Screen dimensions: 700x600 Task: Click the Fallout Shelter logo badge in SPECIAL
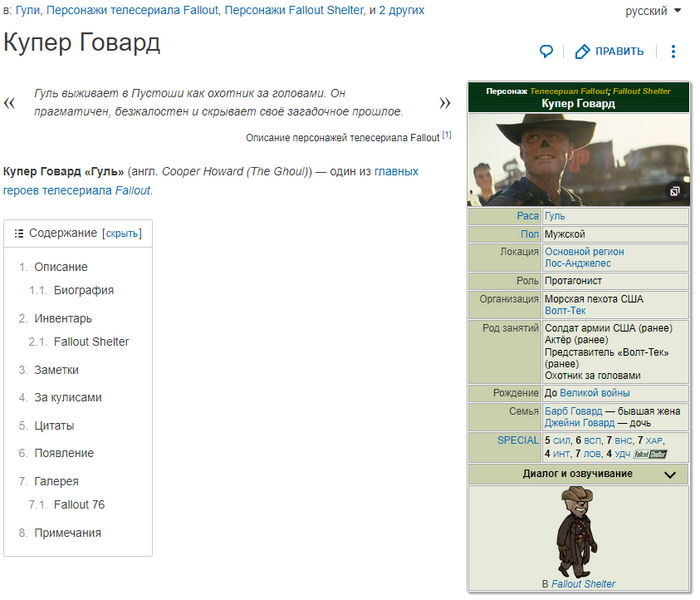click(x=650, y=454)
